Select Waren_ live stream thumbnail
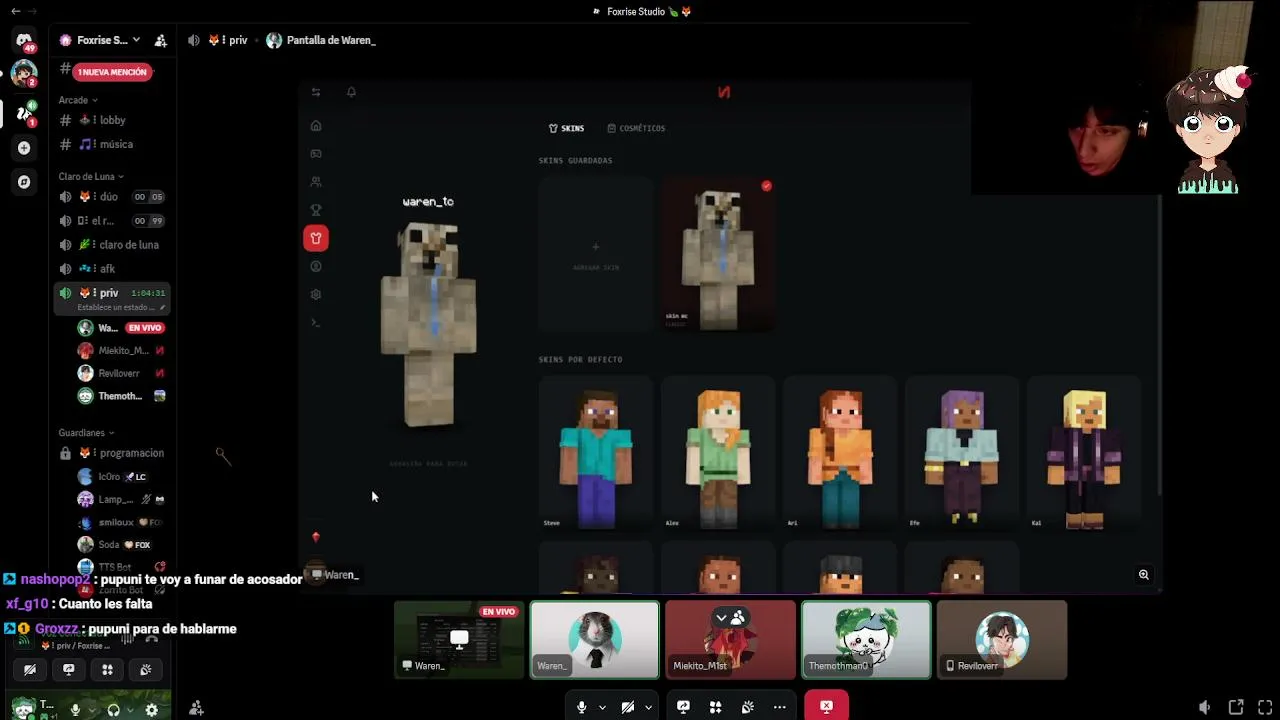This screenshot has height=720, width=1280. coord(459,640)
